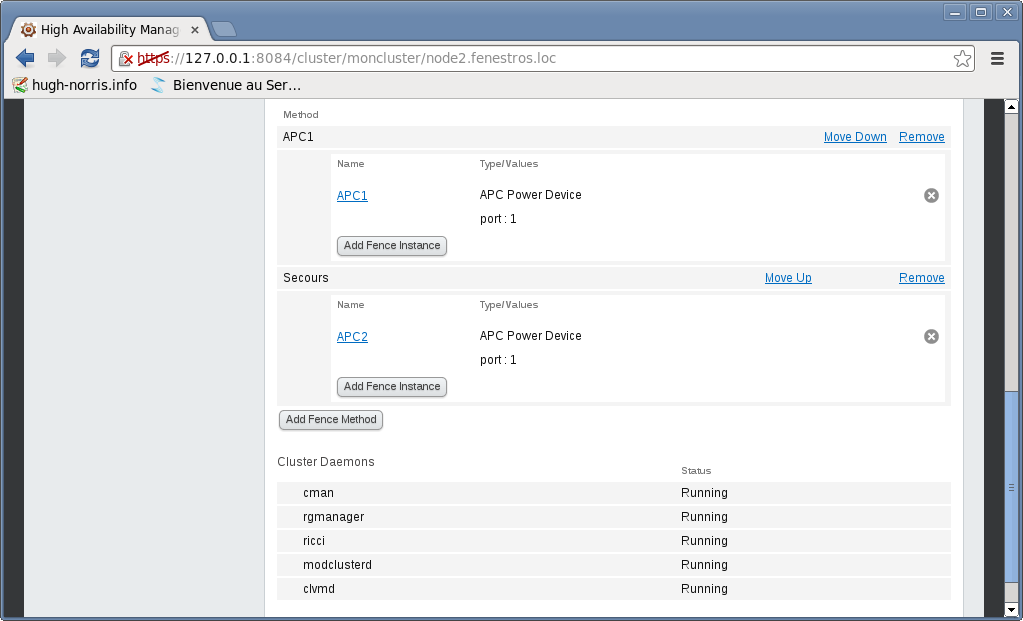Screen dimensions: 1023x621
Task: Open the browser hamburger menu
Action: pos(997,59)
